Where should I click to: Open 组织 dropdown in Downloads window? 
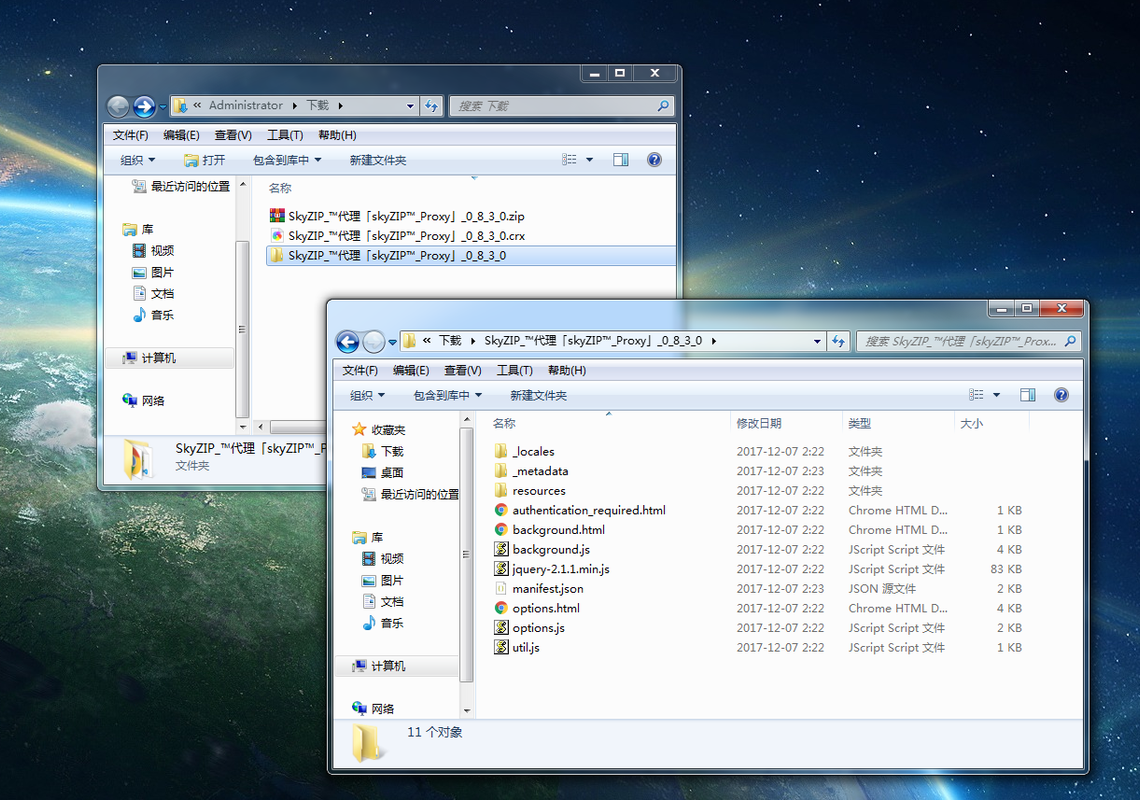pyautogui.click(x=137, y=160)
